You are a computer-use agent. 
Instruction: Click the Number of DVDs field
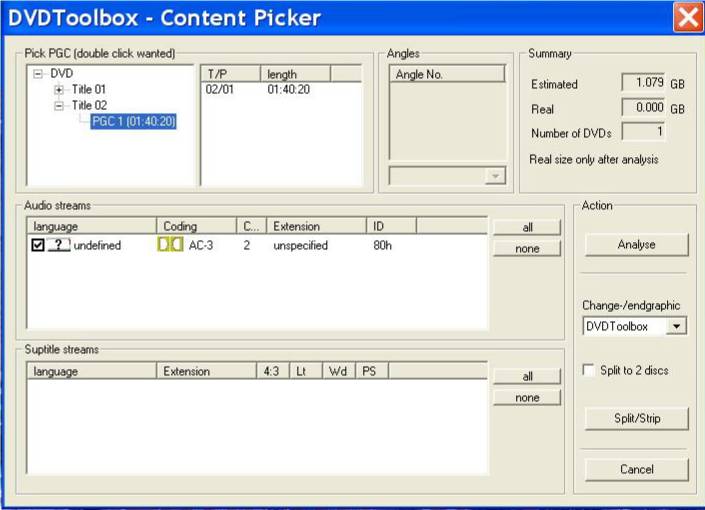(x=643, y=132)
